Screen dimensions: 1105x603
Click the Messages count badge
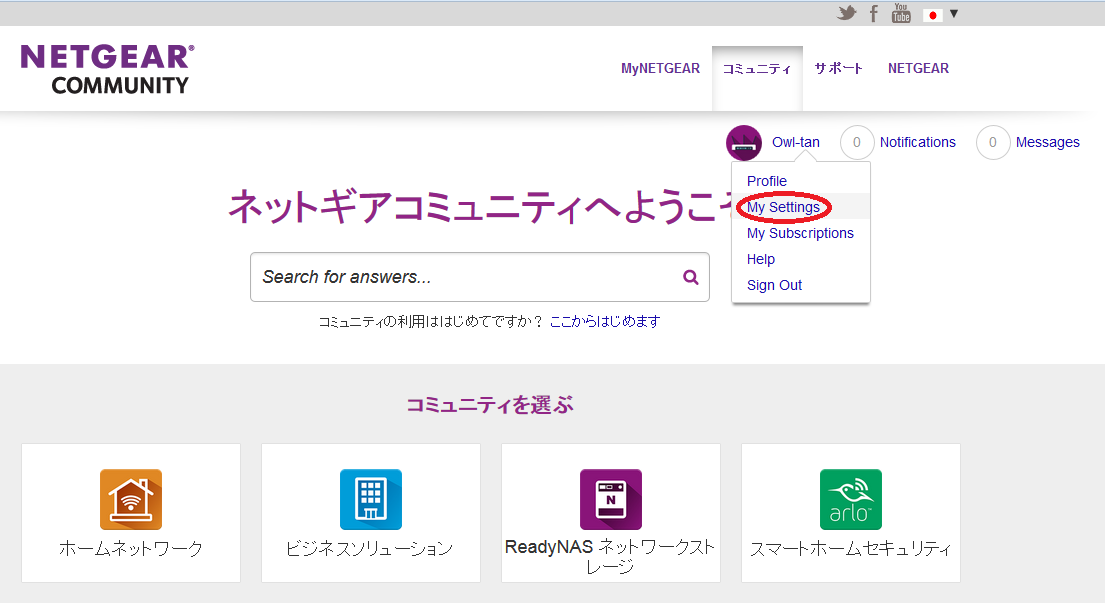coord(993,142)
